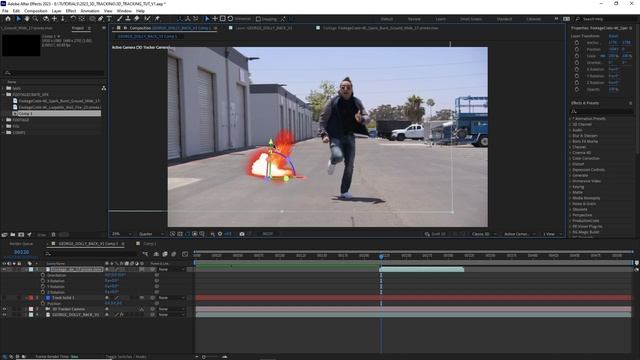Click the Project panel menu icon
The height and width of the screenshot is (360, 640).
[89, 28]
